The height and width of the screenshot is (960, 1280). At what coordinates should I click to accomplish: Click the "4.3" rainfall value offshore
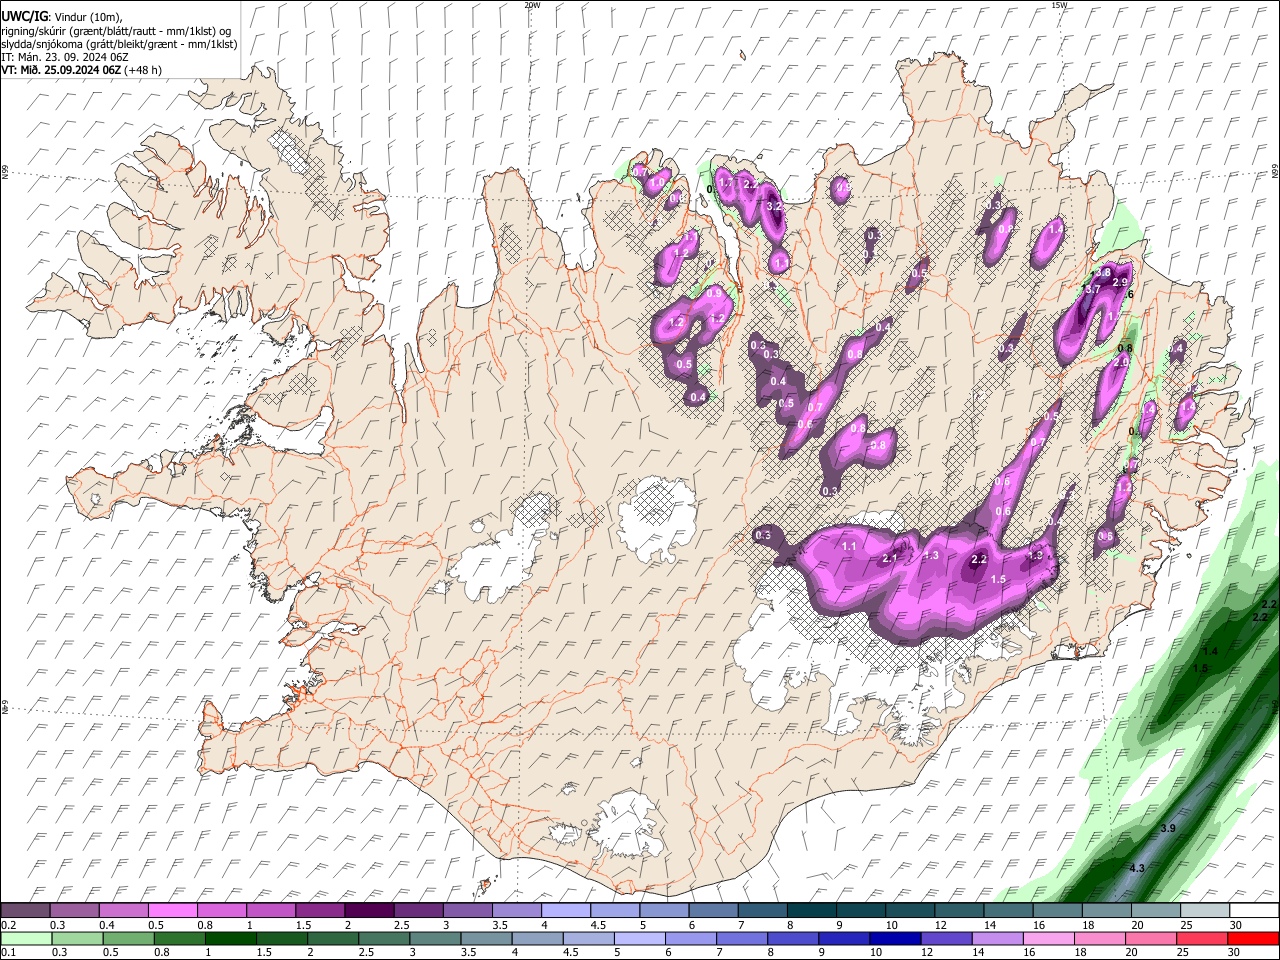[1137, 869]
